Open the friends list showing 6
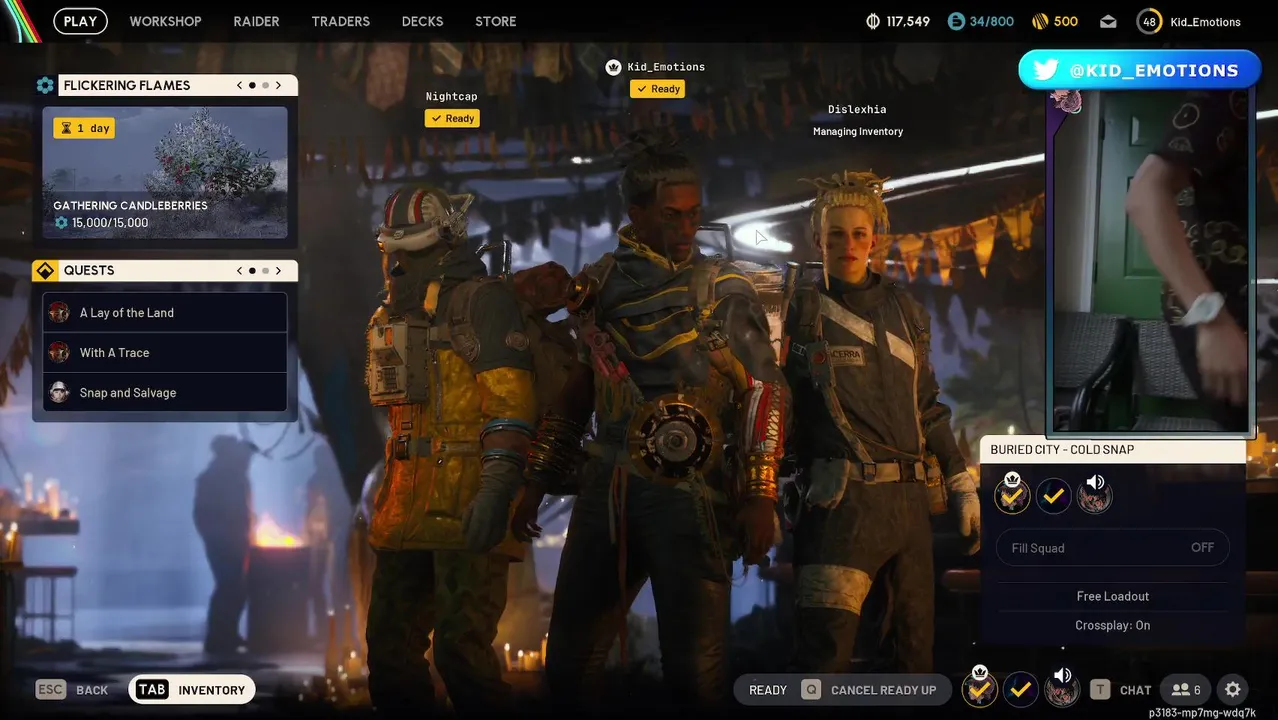The height and width of the screenshot is (720, 1278). pyautogui.click(x=1186, y=689)
